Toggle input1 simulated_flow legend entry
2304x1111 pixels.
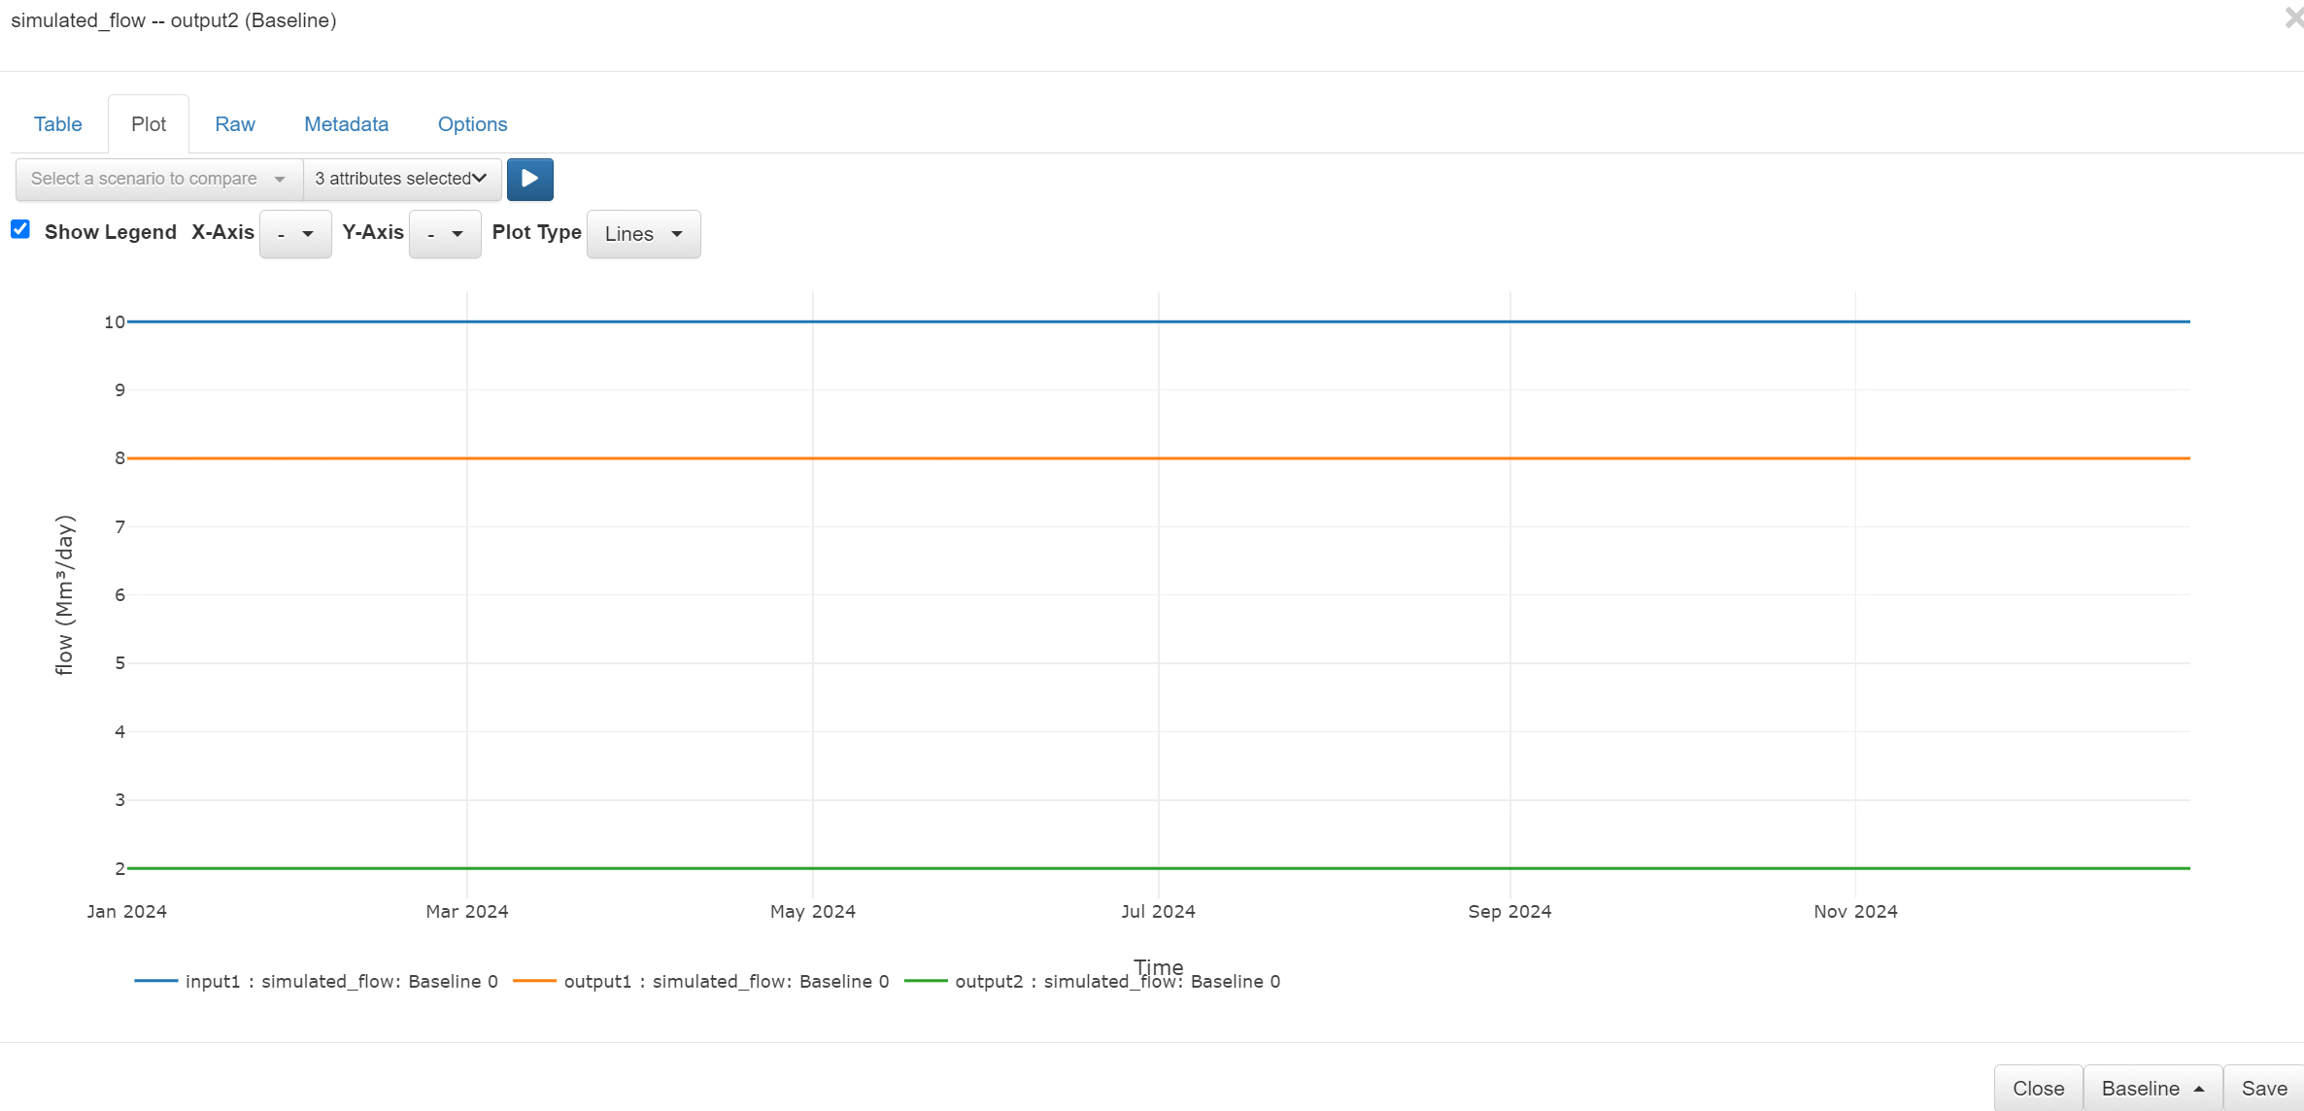340,981
